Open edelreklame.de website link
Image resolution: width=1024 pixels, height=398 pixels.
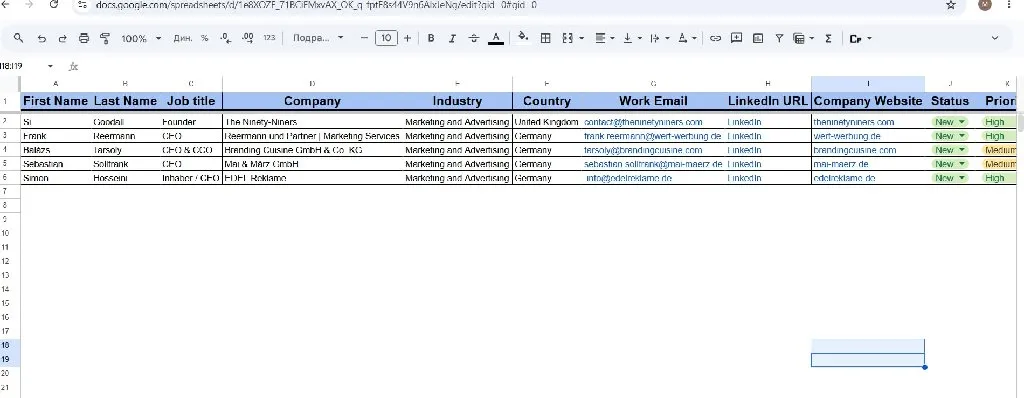point(844,178)
